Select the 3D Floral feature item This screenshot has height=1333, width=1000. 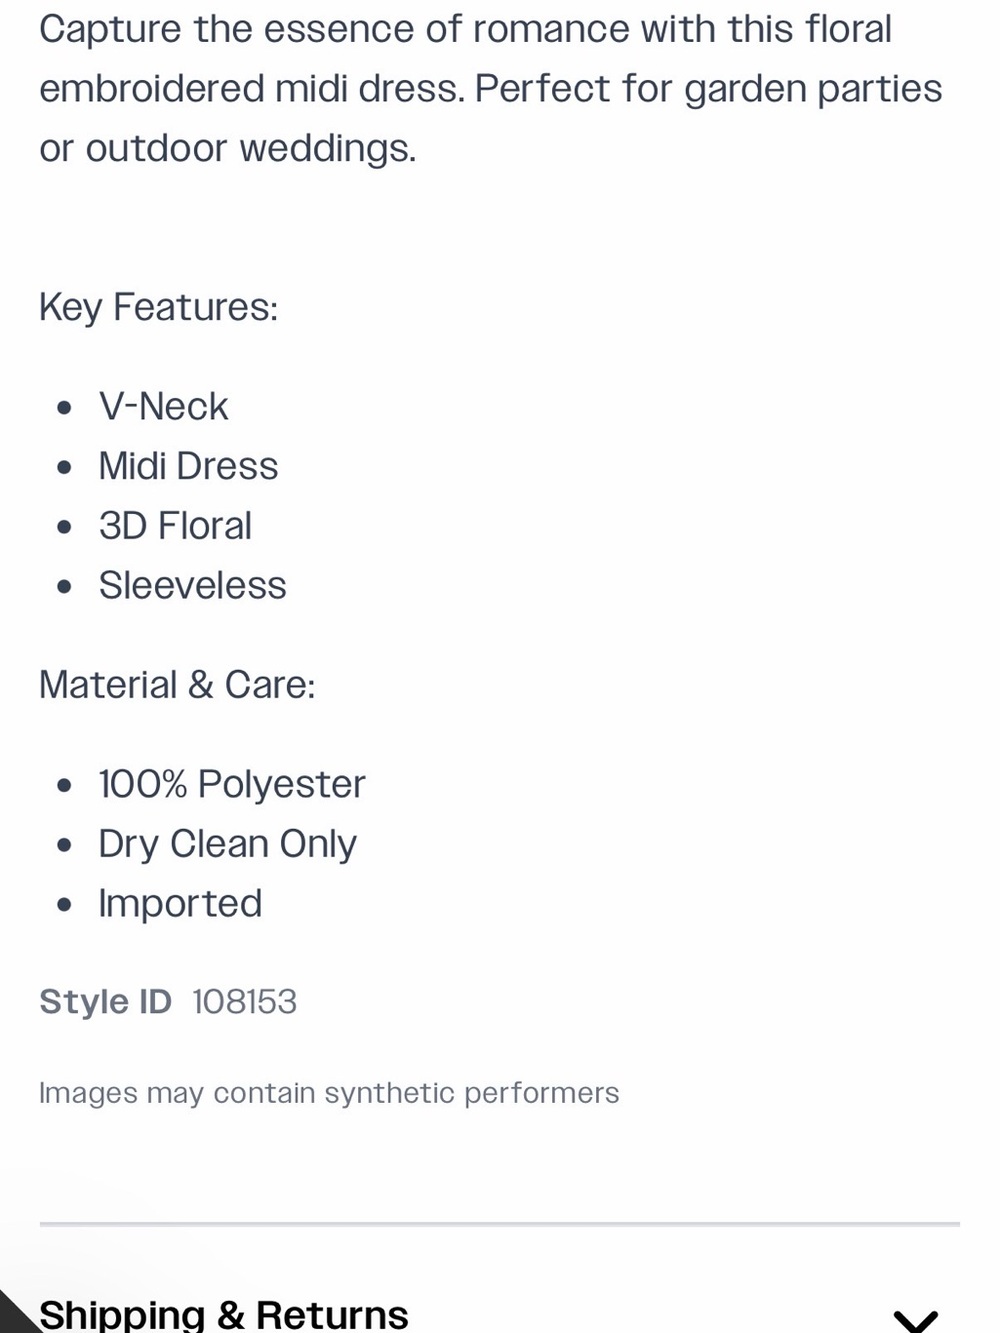pos(175,526)
